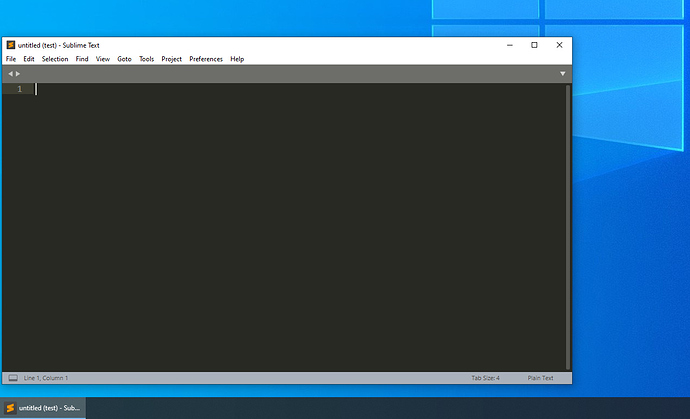690x419 pixels.
Task: Open the Preferences menu
Action: (x=206, y=59)
